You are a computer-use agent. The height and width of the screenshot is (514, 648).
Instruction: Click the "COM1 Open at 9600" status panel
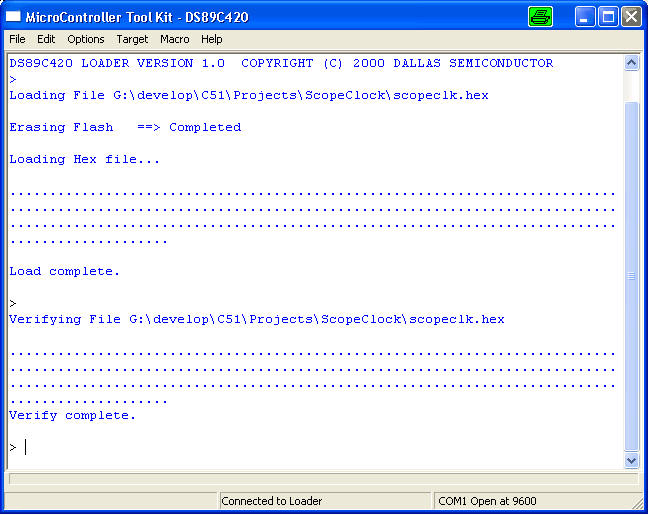pyautogui.click(x=490, y=501)
